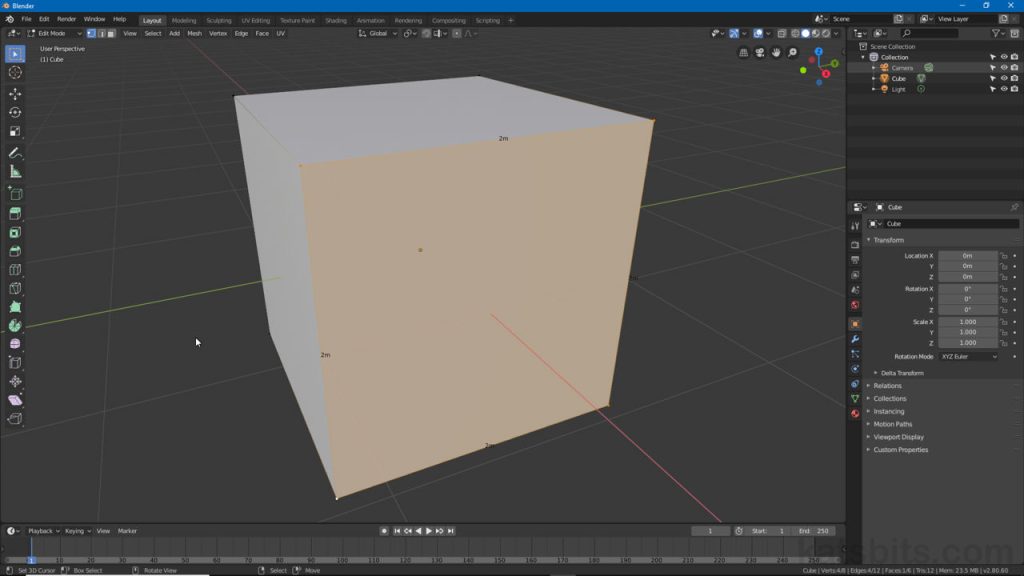This screenshot has height=576, width=1024.
Task: Play the animation with the play button
Action: coord(430,531)
